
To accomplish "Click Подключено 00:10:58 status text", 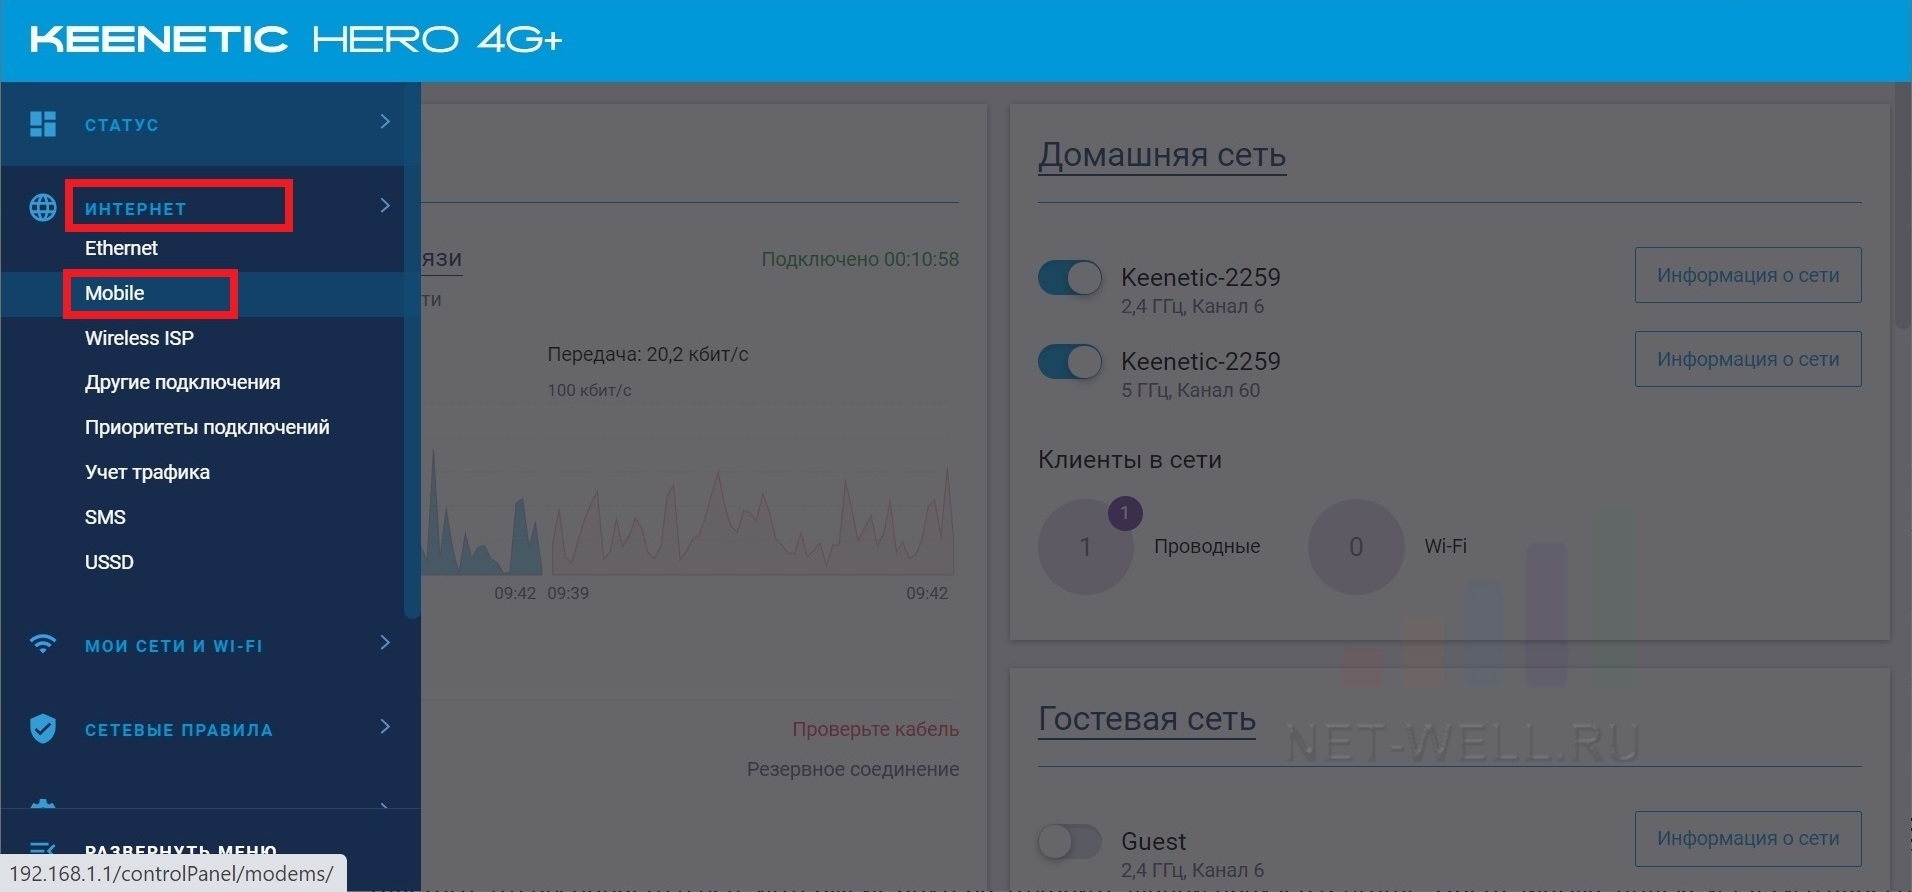I will 860,260.
